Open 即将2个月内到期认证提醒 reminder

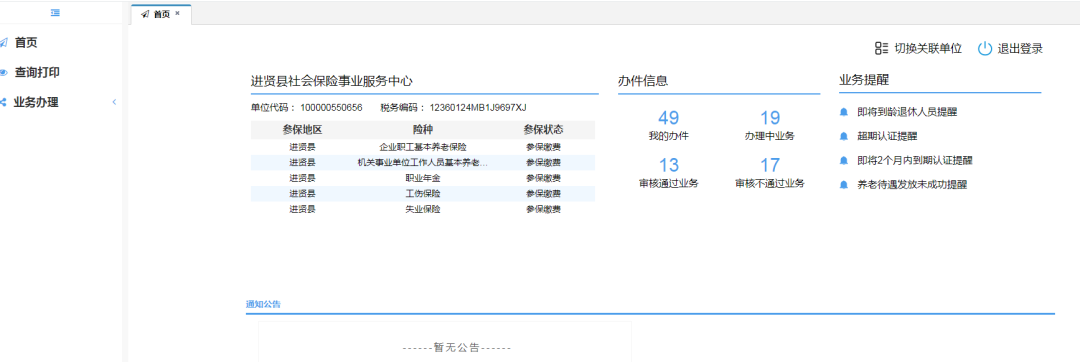(x=915, y=160)
